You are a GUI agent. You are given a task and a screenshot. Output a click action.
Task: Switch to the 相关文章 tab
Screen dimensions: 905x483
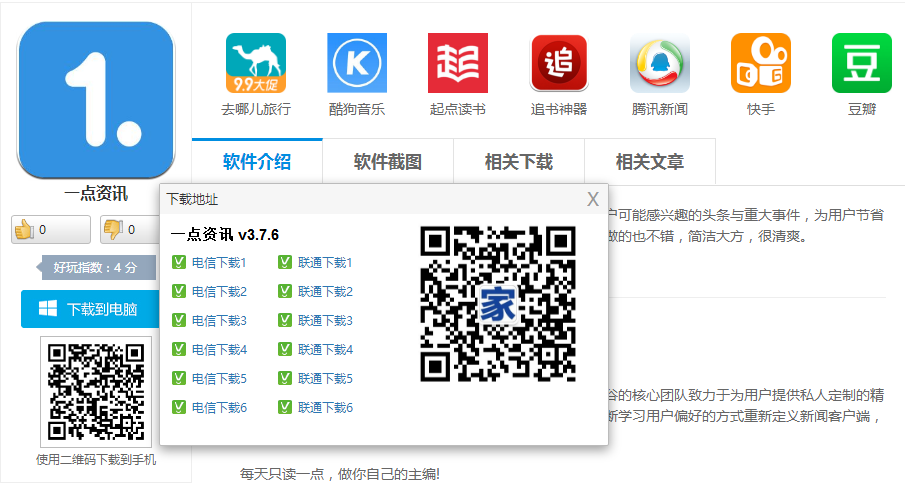650,162
